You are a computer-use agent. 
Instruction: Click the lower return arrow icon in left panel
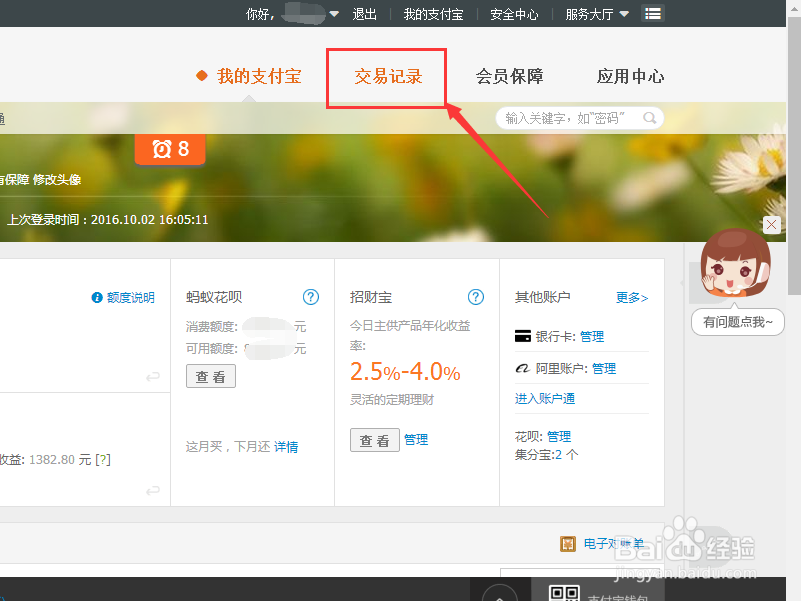coord(153,491)
